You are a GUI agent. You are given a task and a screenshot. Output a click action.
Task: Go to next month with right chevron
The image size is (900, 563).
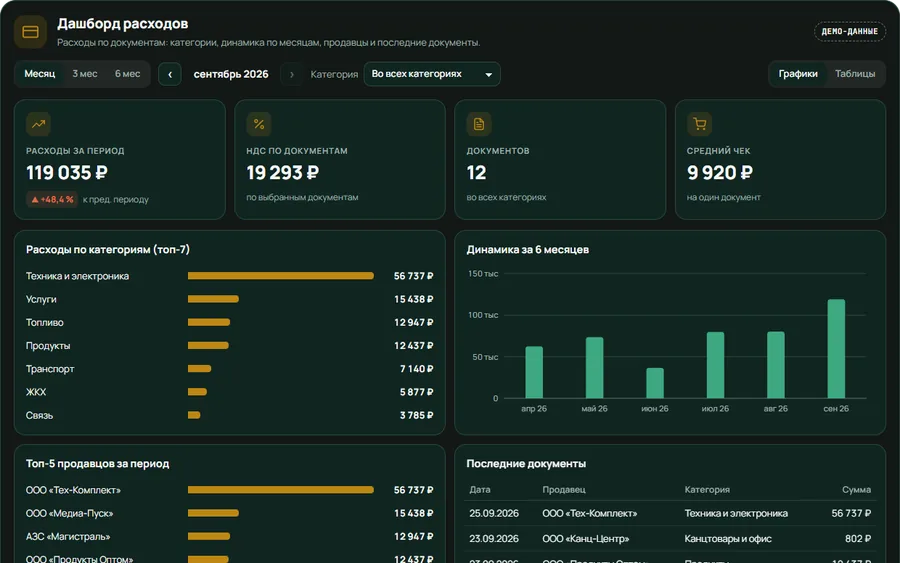pos(292,74)
